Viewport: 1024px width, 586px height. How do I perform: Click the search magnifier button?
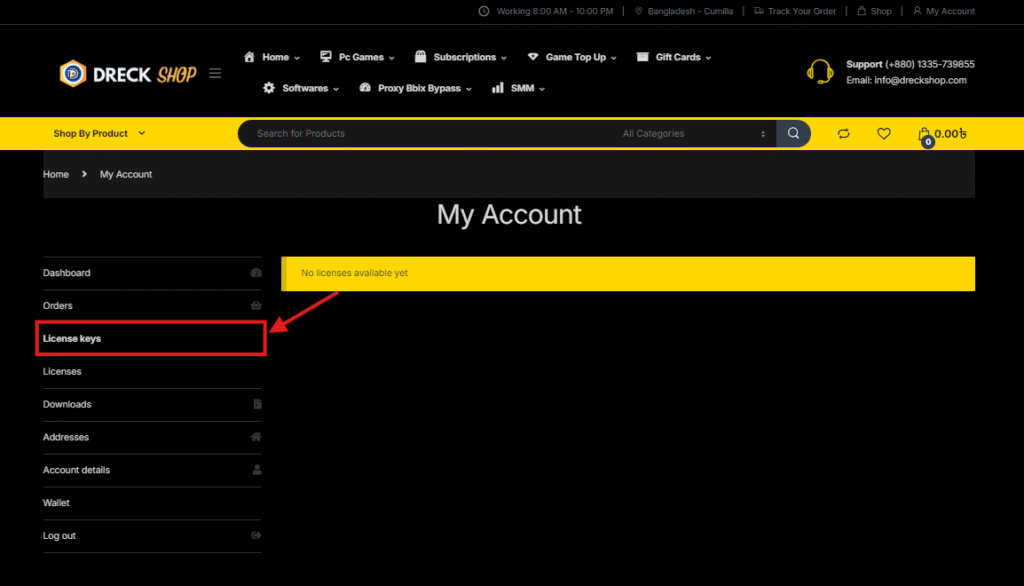[793, 133]
